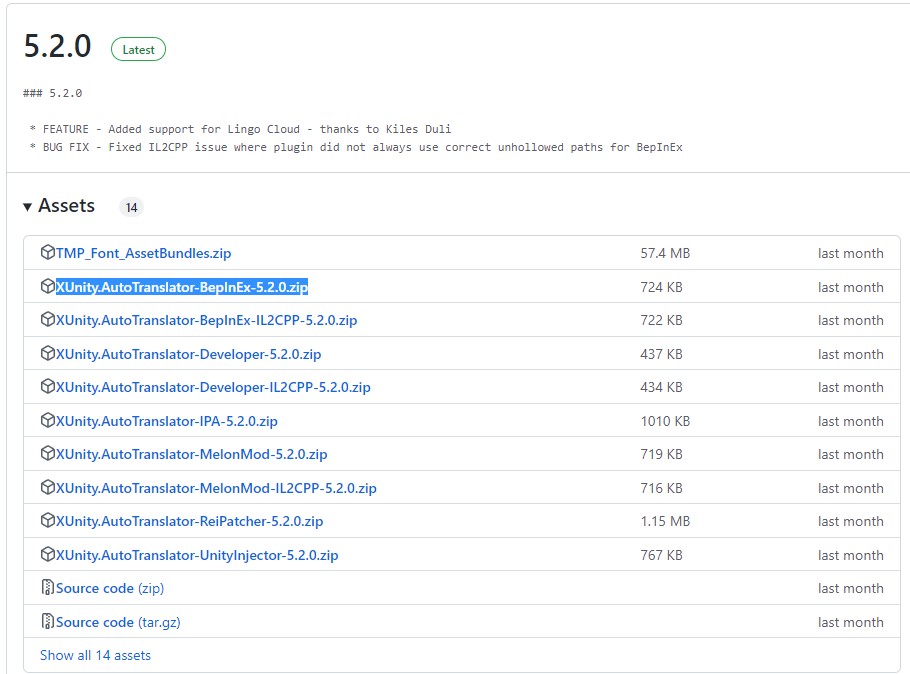
Task: Click package icon beside UnityInjector-5.2.0.zip
Action: 48,554
